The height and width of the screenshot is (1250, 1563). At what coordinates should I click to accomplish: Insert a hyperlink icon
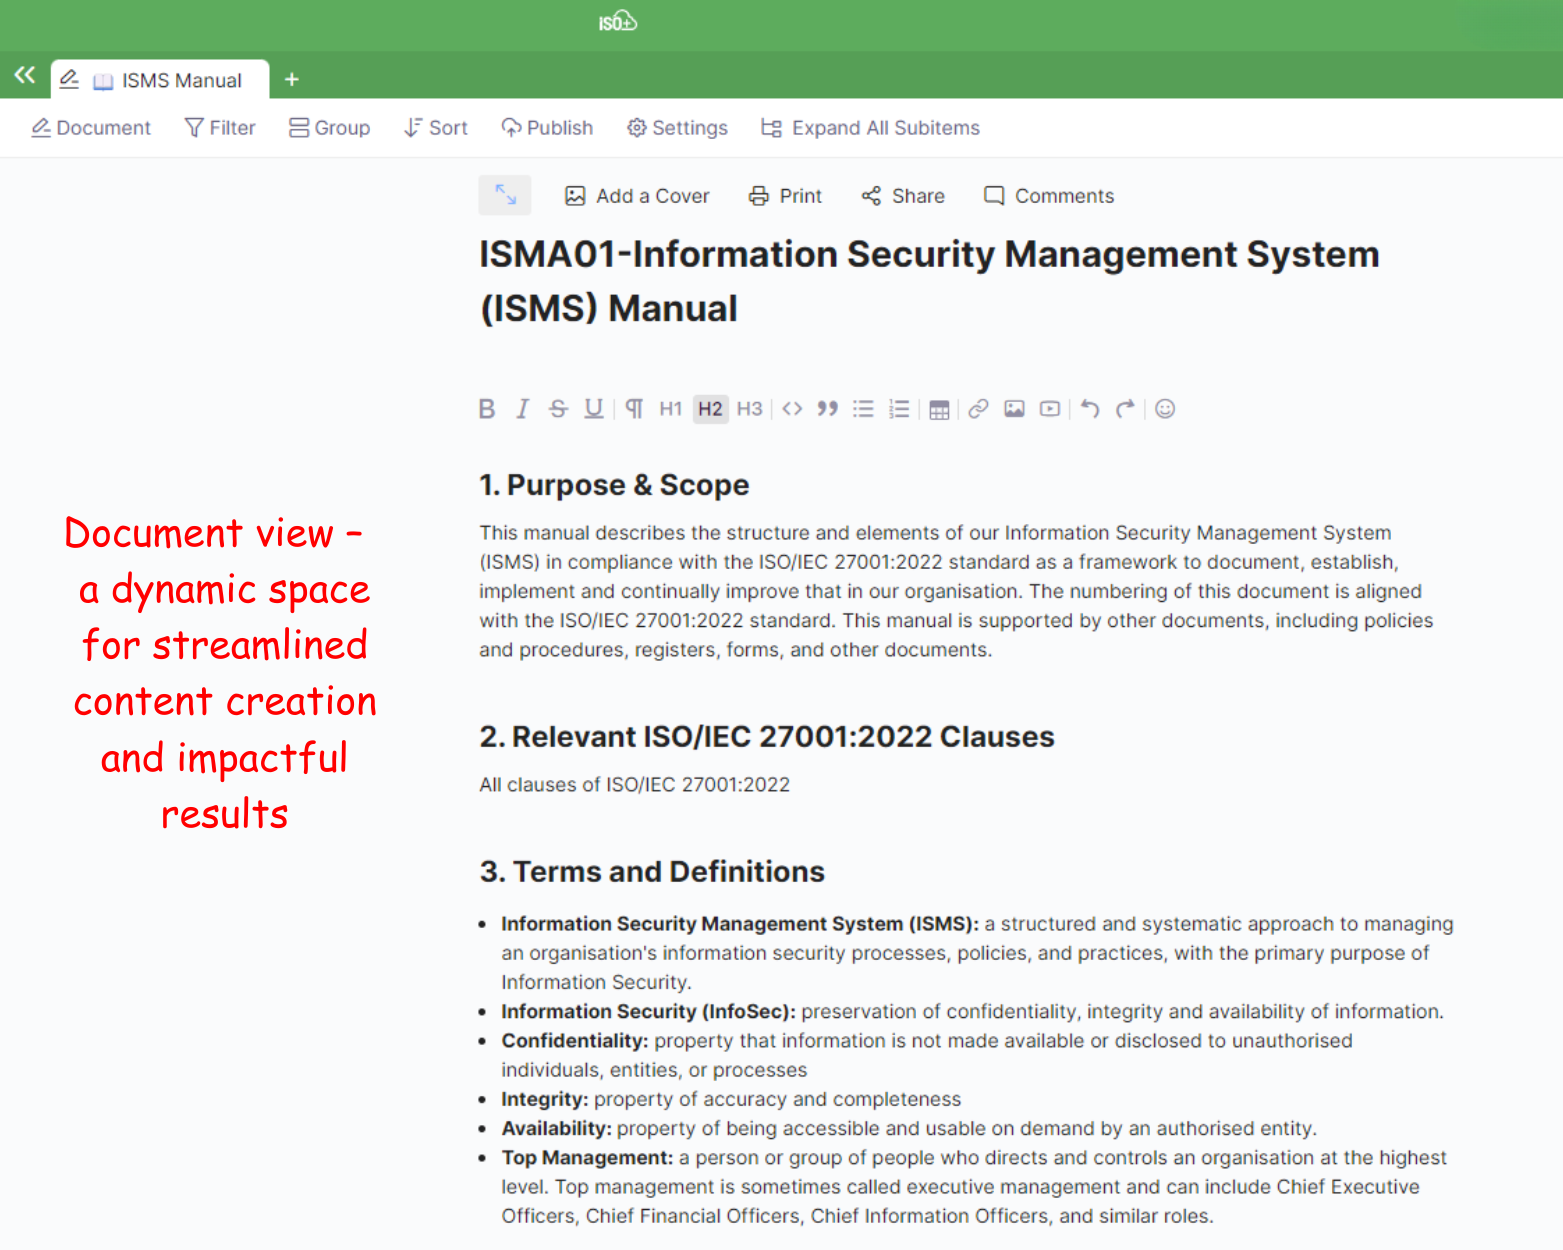pyautogui.click(x=978, y=409)
